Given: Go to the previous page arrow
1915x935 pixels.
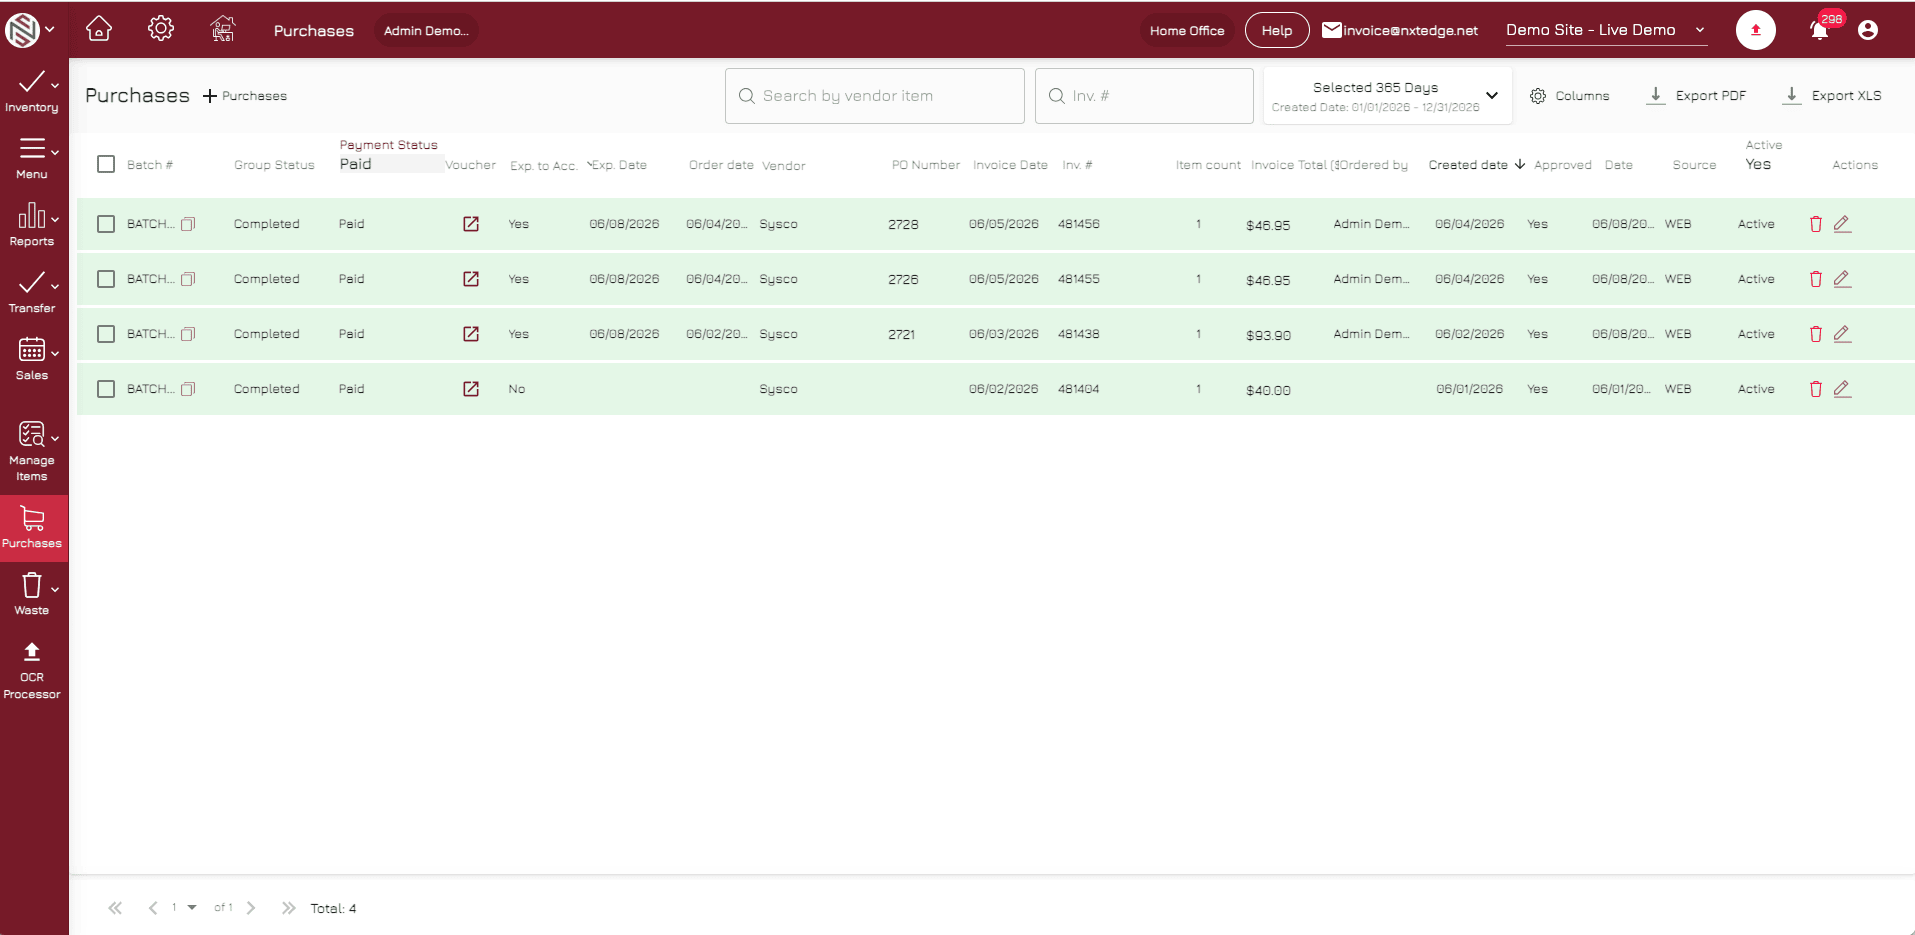Looking at the screenshot, I should 153,908.
